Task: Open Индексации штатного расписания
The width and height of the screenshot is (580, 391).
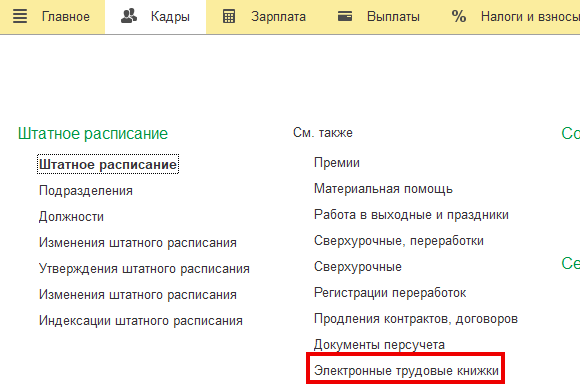Action: 141,320
